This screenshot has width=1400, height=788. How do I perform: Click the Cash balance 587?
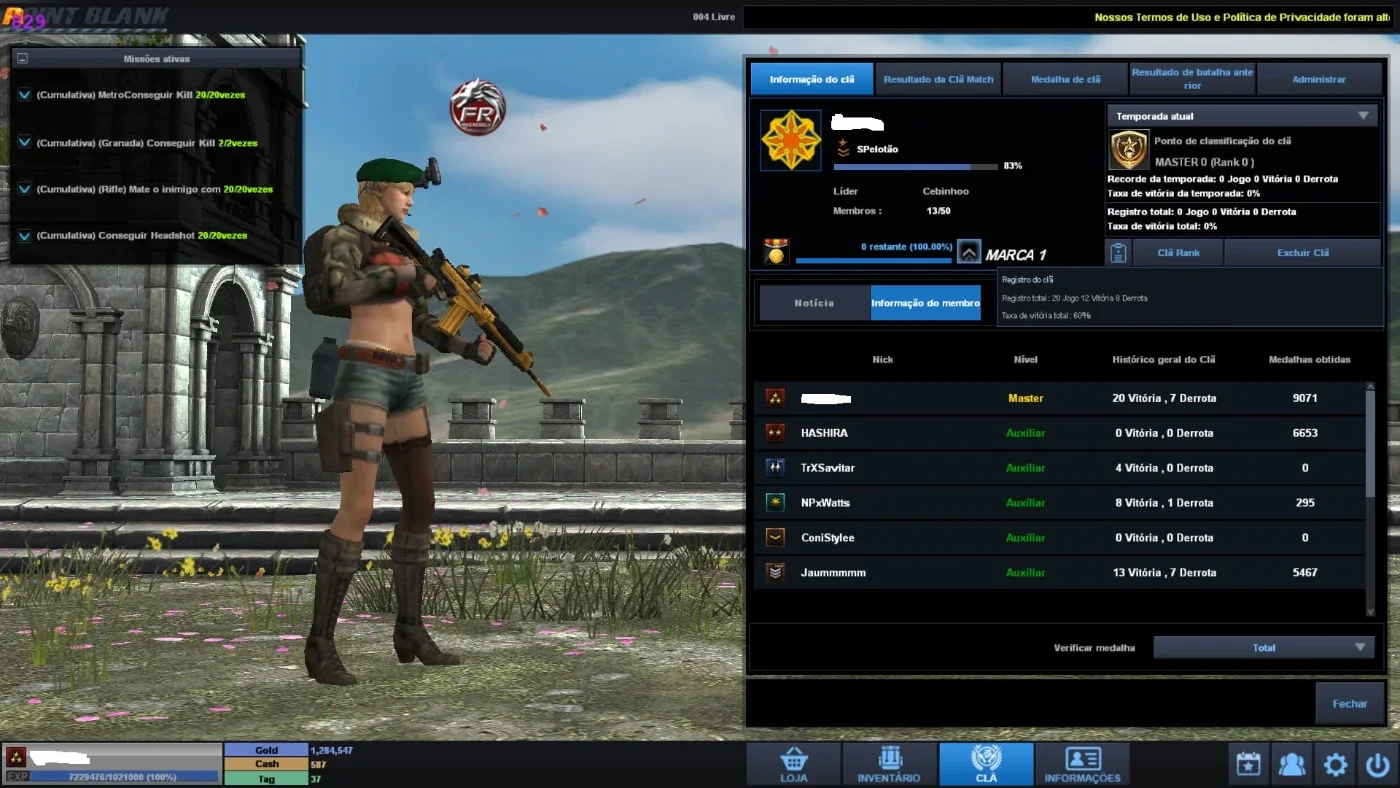[x=319, y=764]
